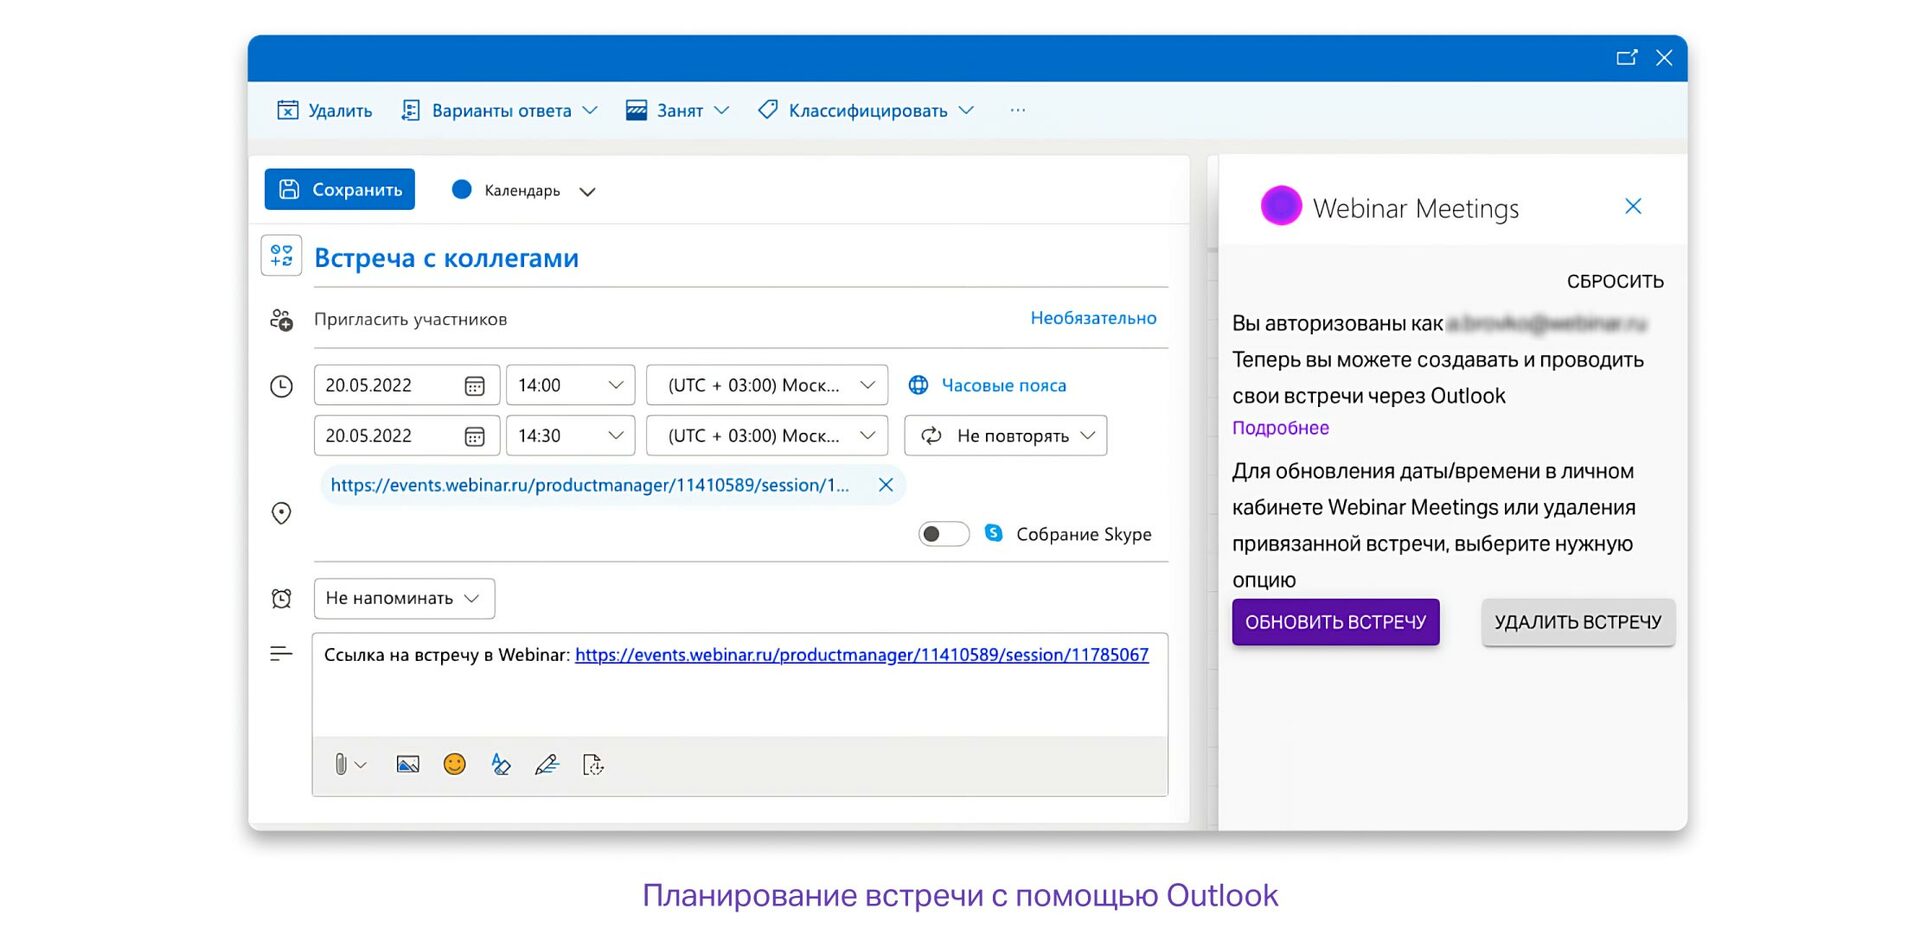Open the end date calendar picker icon

tap(475, 436)
